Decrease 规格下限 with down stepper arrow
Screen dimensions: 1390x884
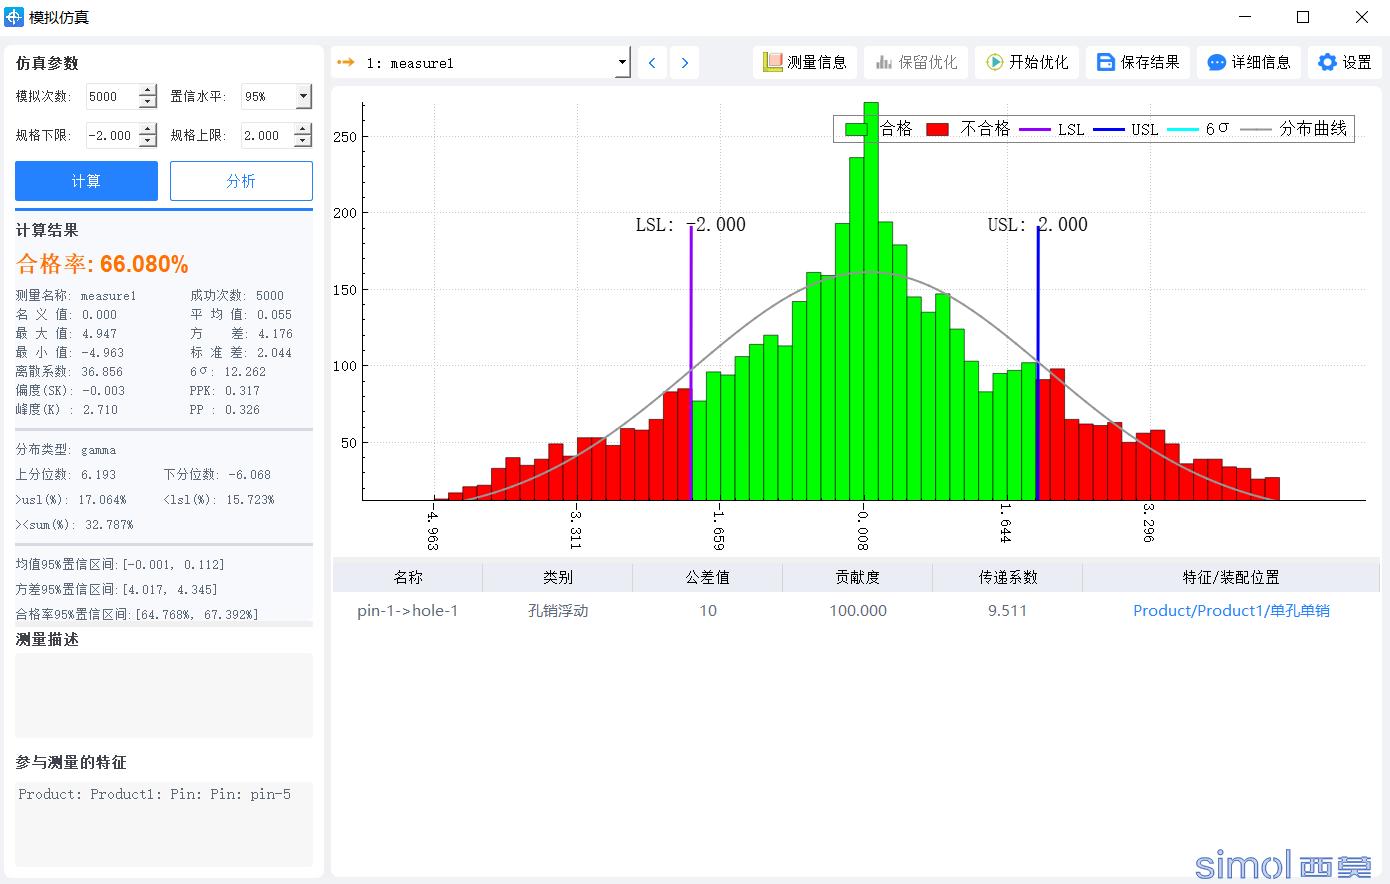[x=148, y=141]
